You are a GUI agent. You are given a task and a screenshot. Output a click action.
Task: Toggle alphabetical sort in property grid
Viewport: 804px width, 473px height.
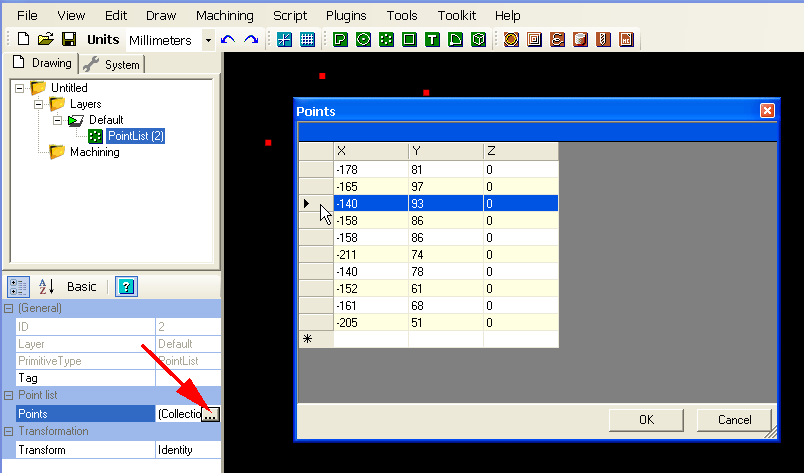46,287
